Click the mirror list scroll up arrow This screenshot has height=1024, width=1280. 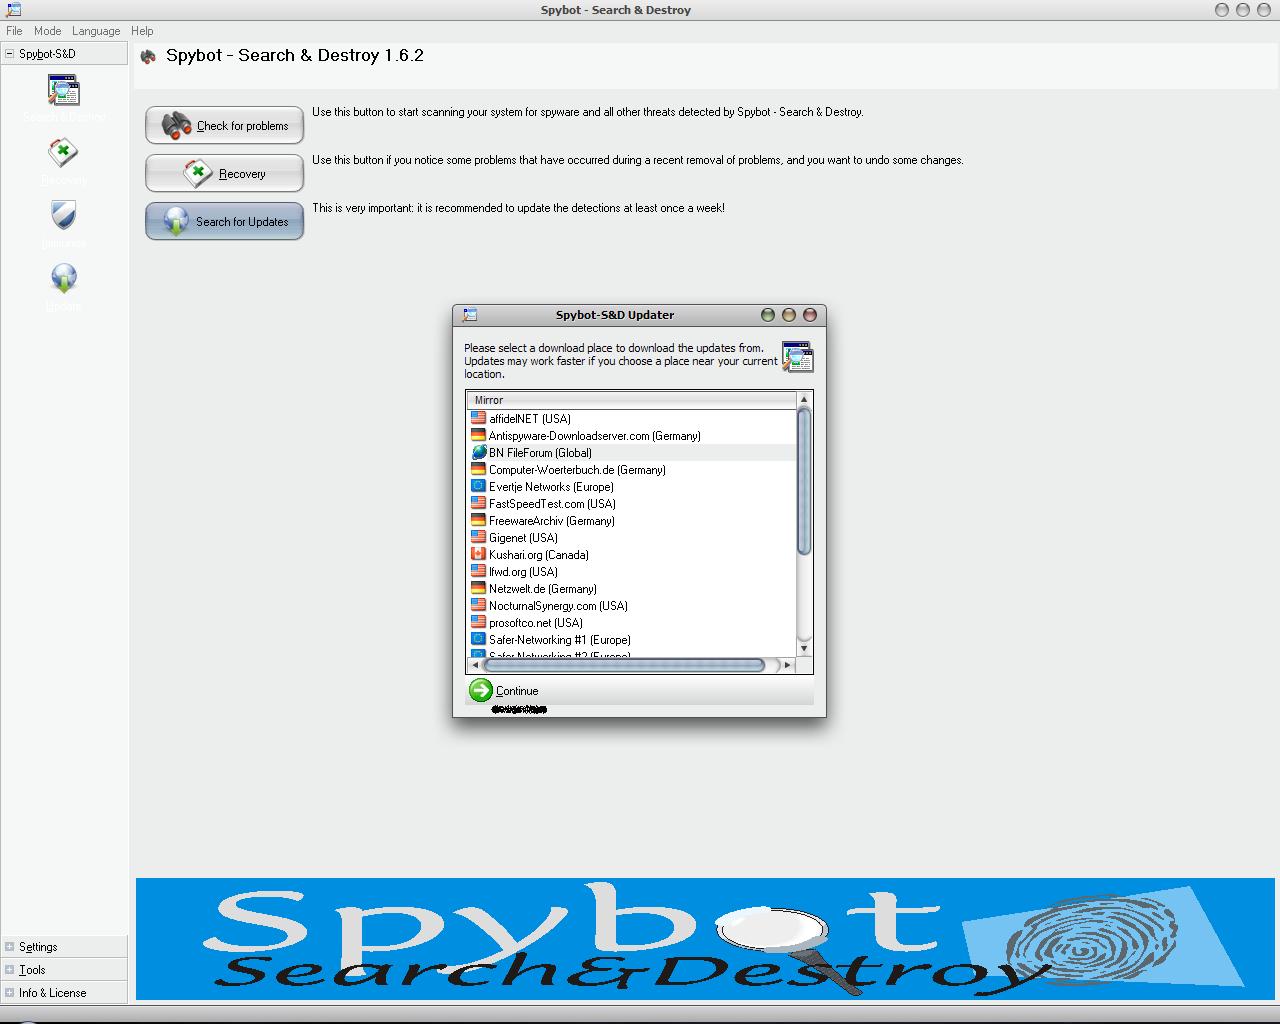(804, 399)
